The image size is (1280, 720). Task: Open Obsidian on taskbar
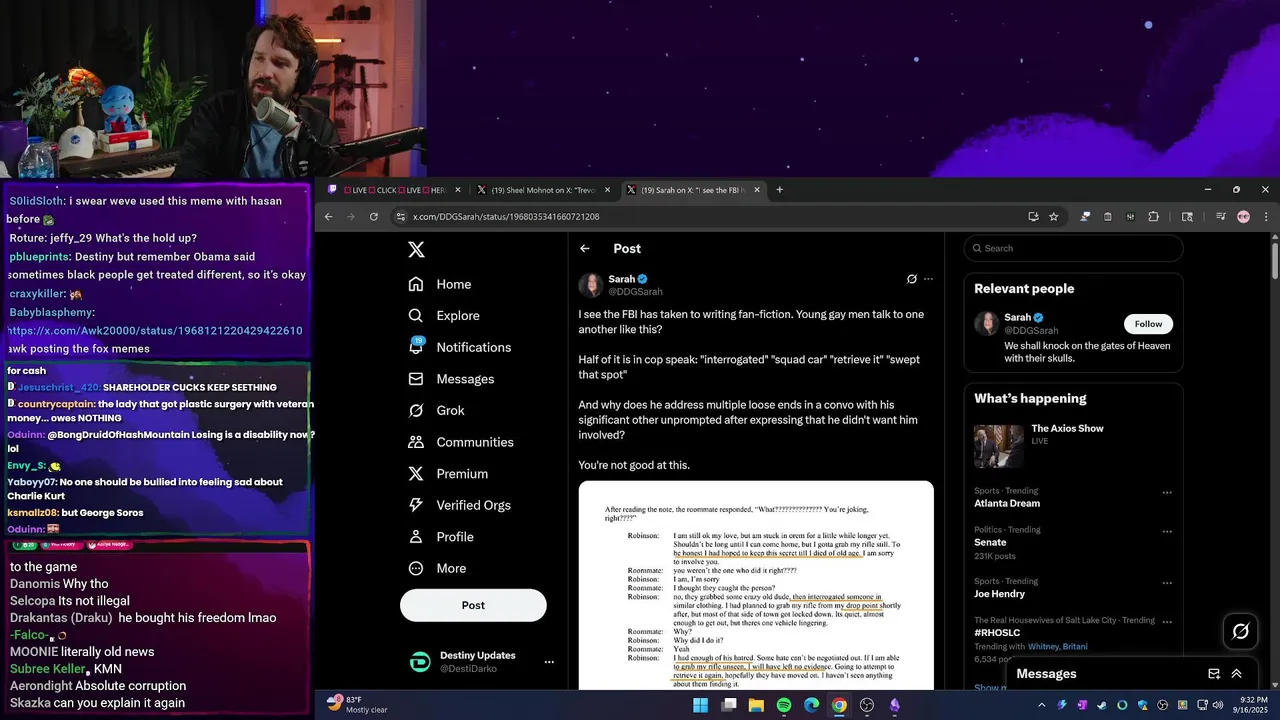coord(894,705)
